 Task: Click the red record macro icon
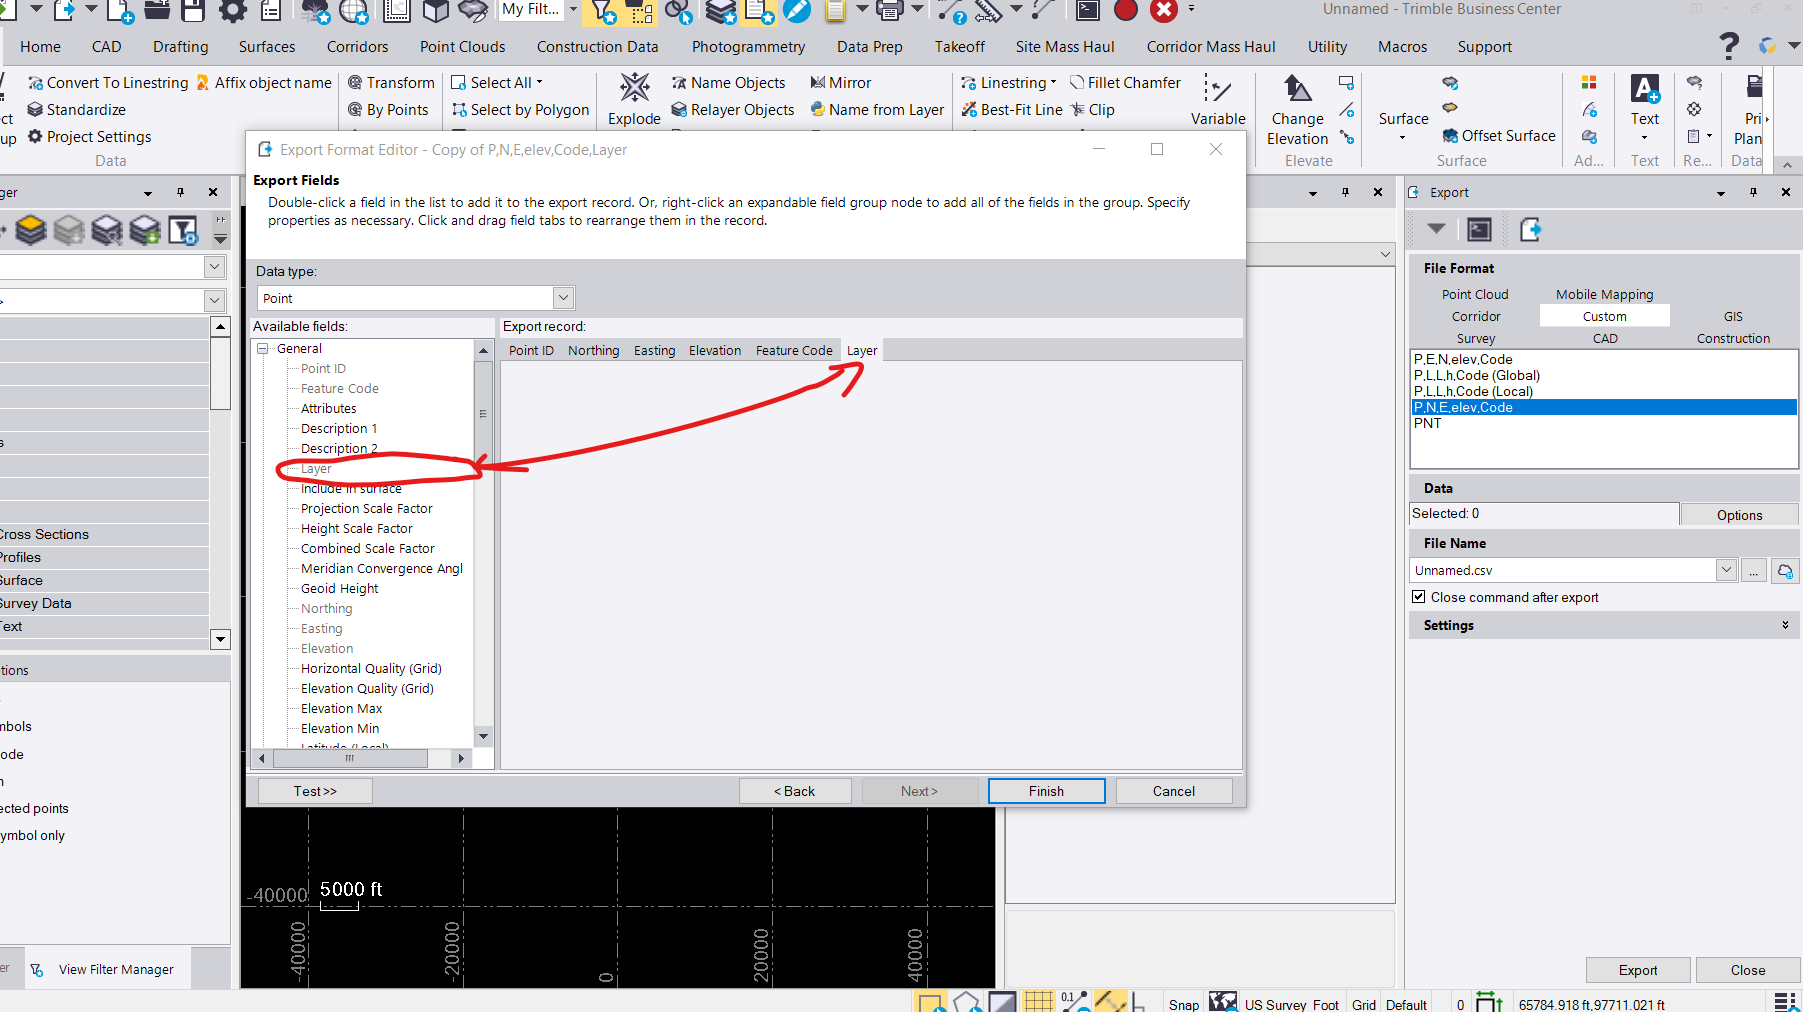[x=1126, y=10]
